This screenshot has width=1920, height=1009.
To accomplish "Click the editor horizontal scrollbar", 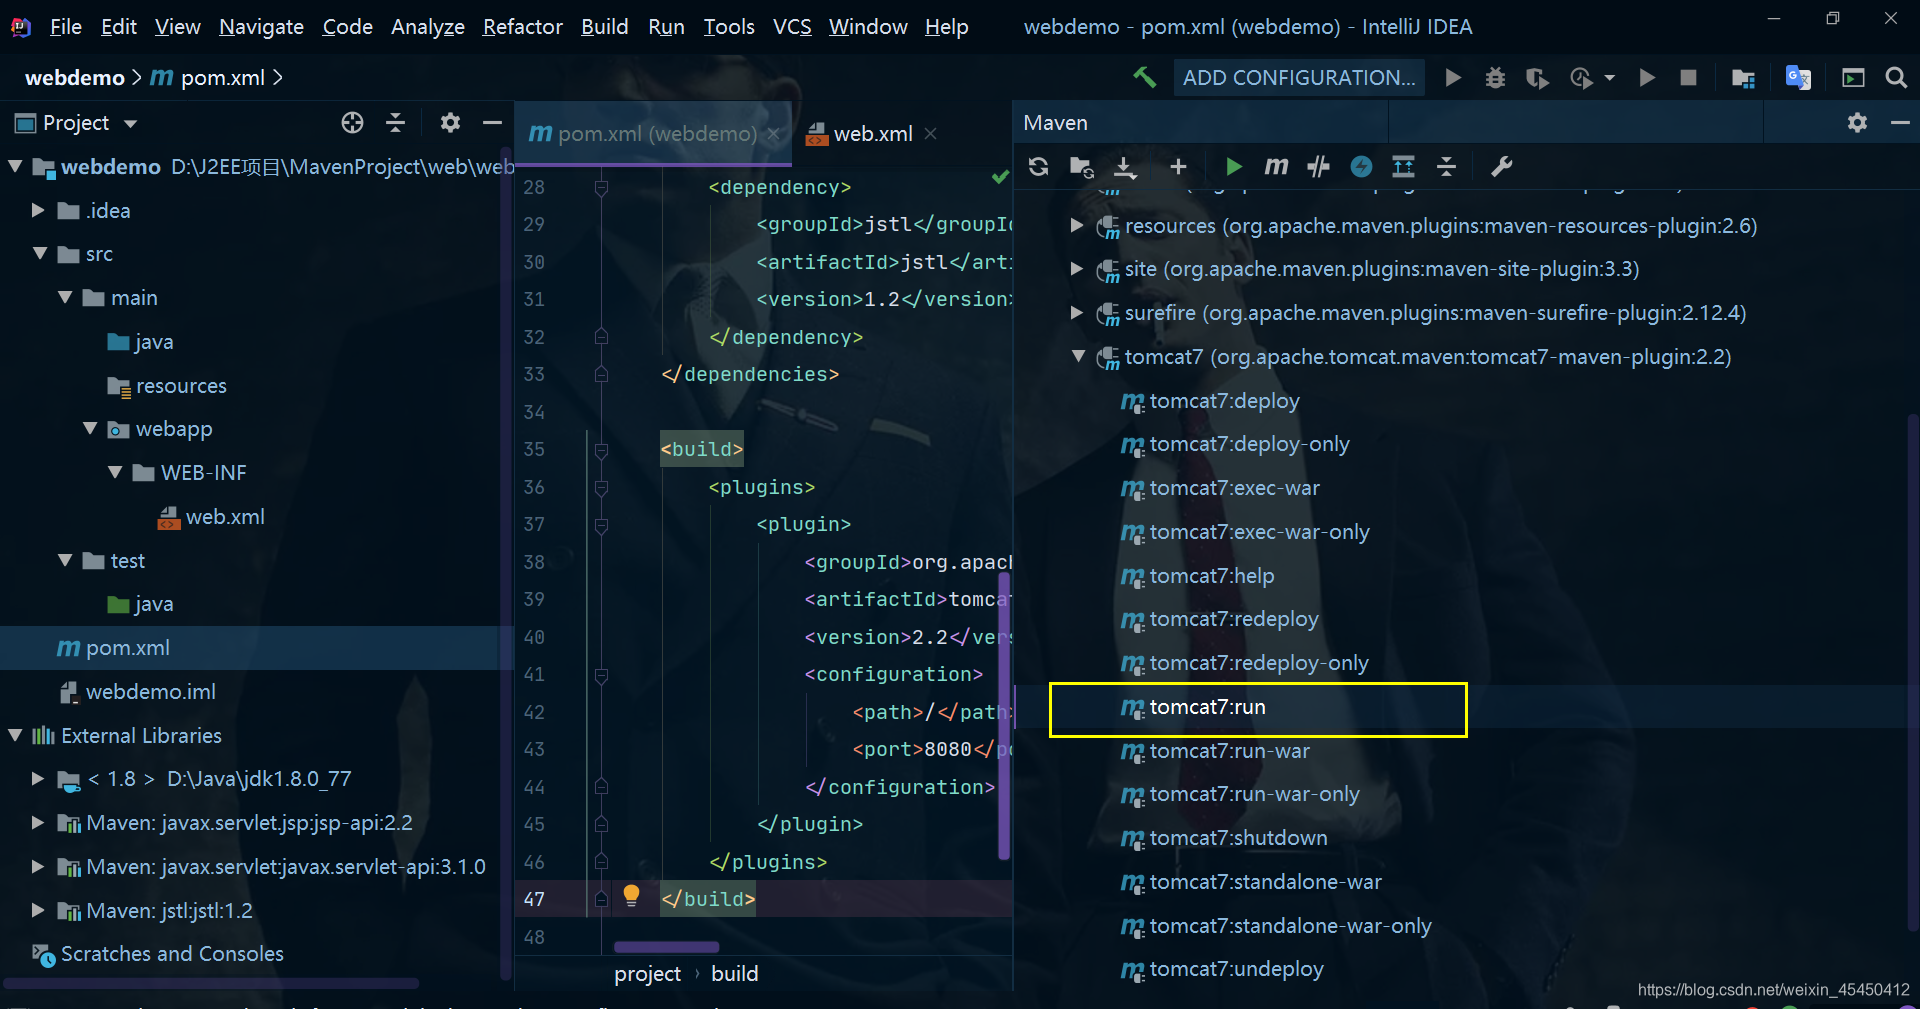I will point(666,947).
